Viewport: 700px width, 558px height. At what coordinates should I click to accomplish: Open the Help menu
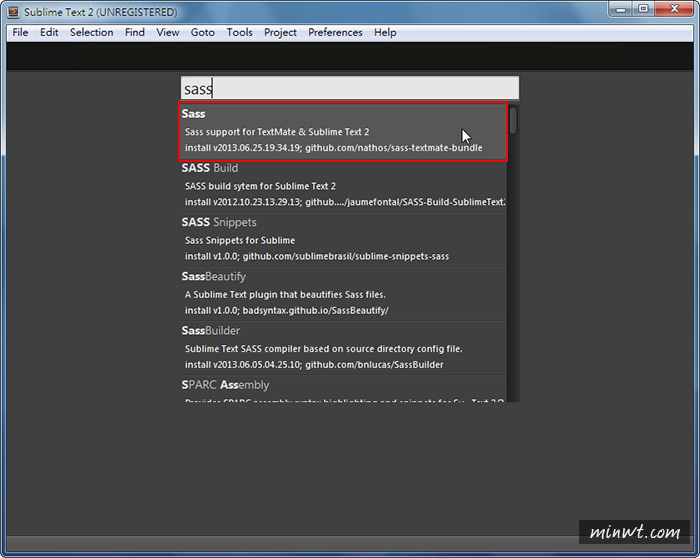coord(385,33)
